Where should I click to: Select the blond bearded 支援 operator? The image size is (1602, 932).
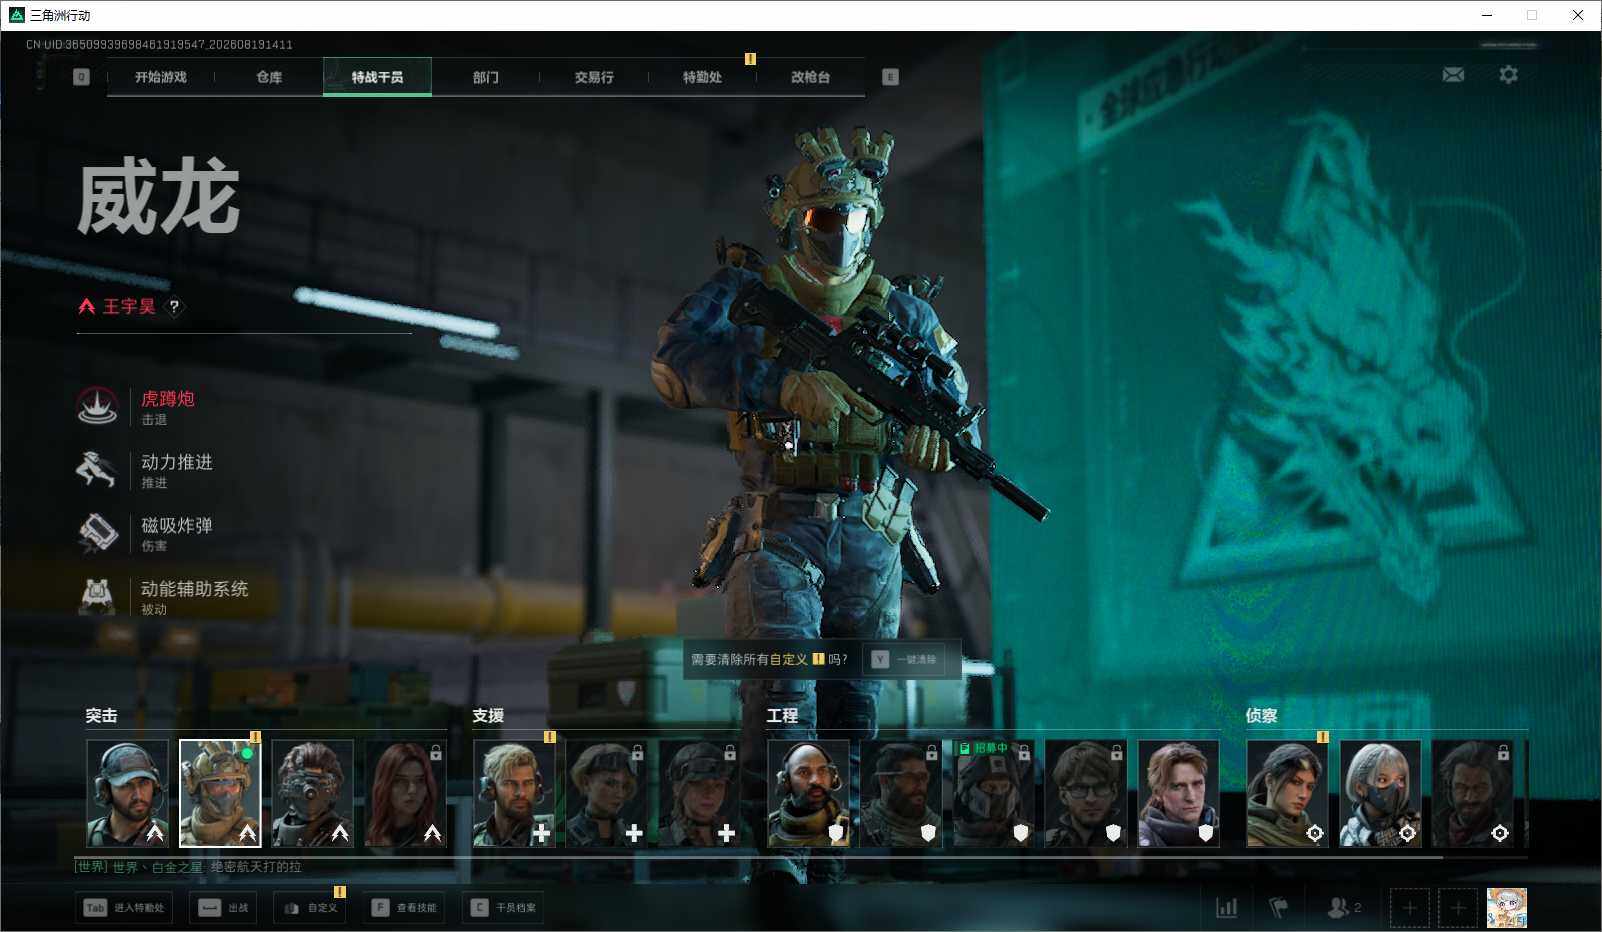tap(514, 793)
